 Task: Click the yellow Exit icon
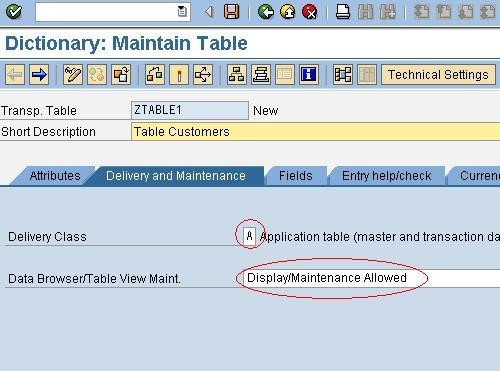point(288,12)
